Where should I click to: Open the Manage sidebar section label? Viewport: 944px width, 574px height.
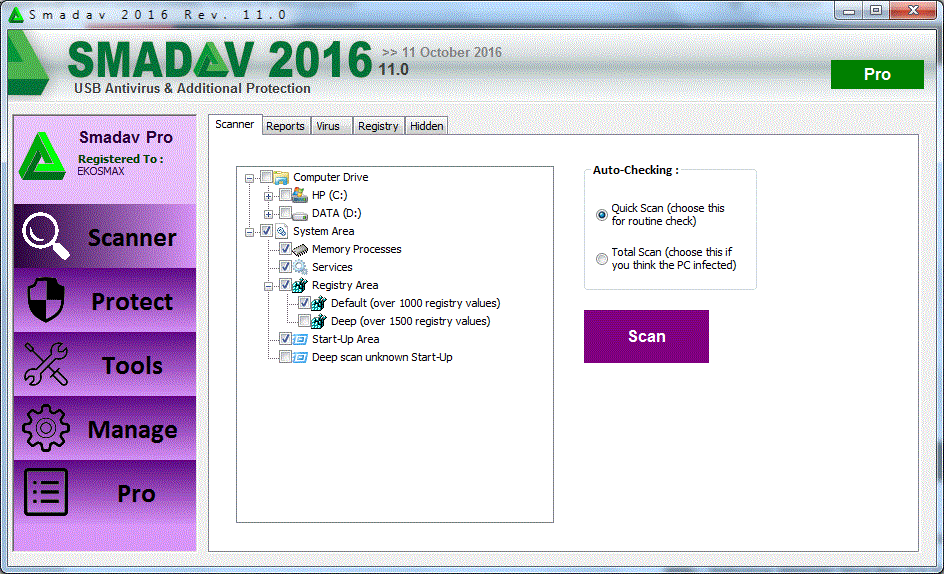coord(132,430)
